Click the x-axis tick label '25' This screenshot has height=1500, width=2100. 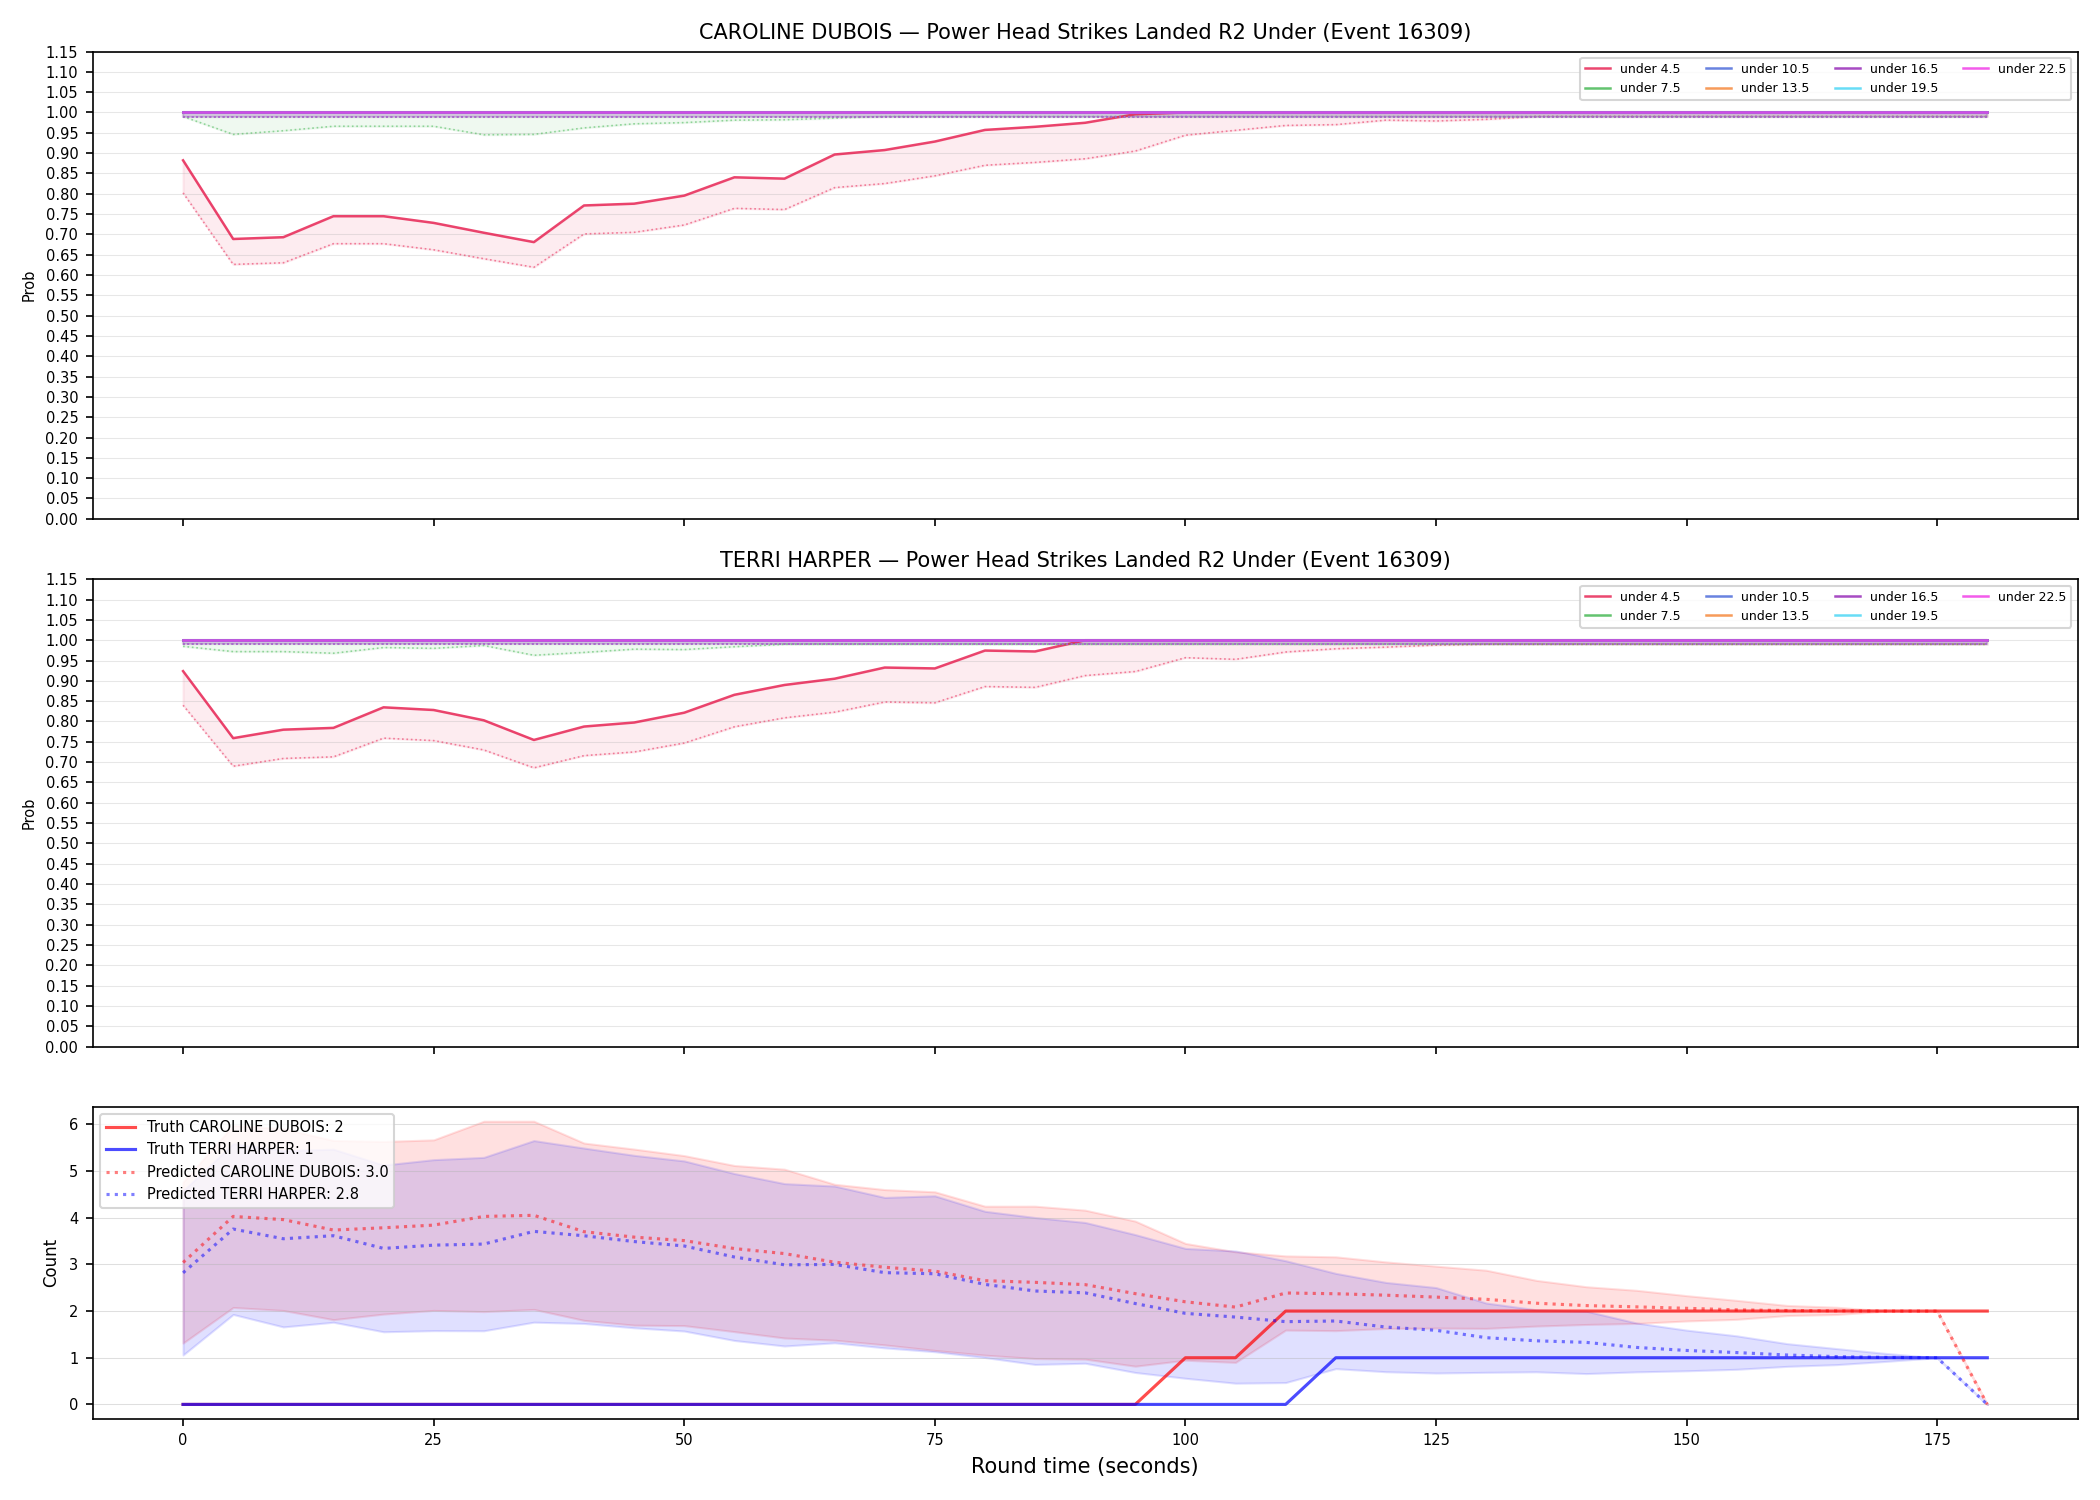433,1440
